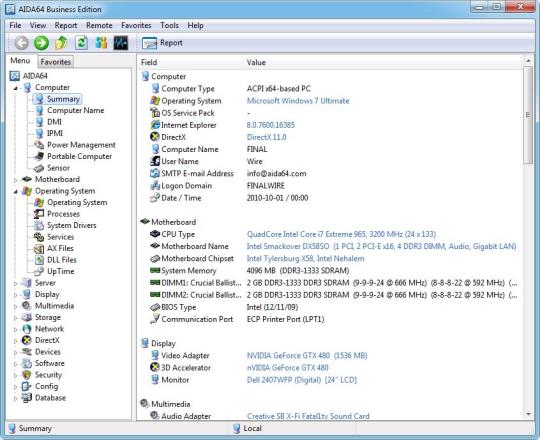Collapse the Operating System tree node
The image size is (540, 440).
pos(15,191)
